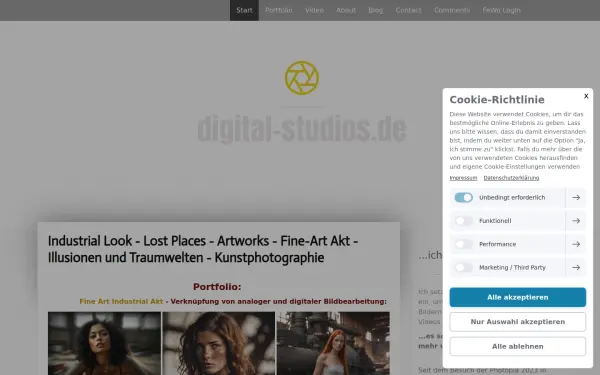The height and width of the screenshot is (375, 600).
Task: Open the Datenschutzerklärung link
Action: (511, 178)
